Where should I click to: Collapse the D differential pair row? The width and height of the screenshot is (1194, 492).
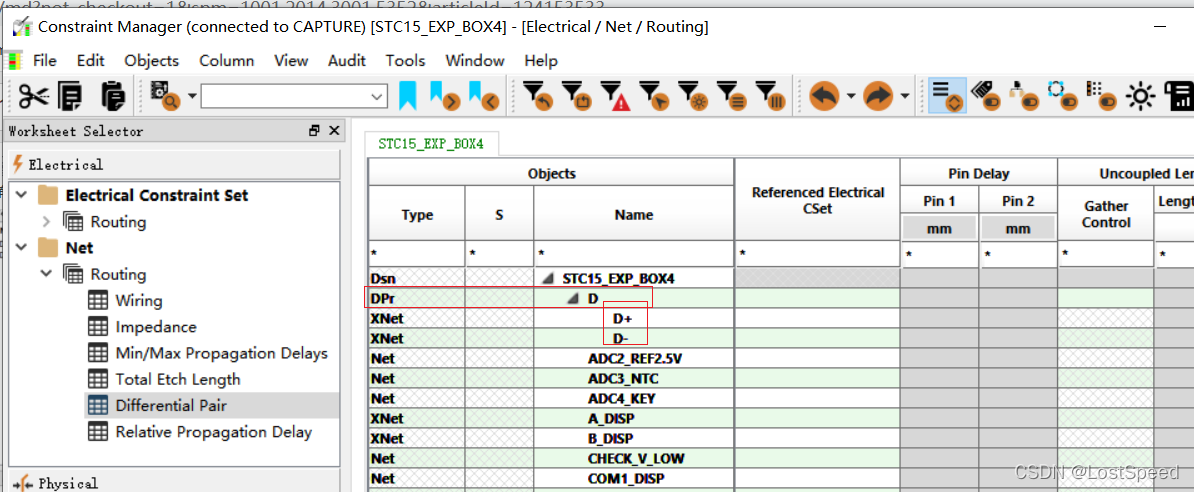point(573,299)
